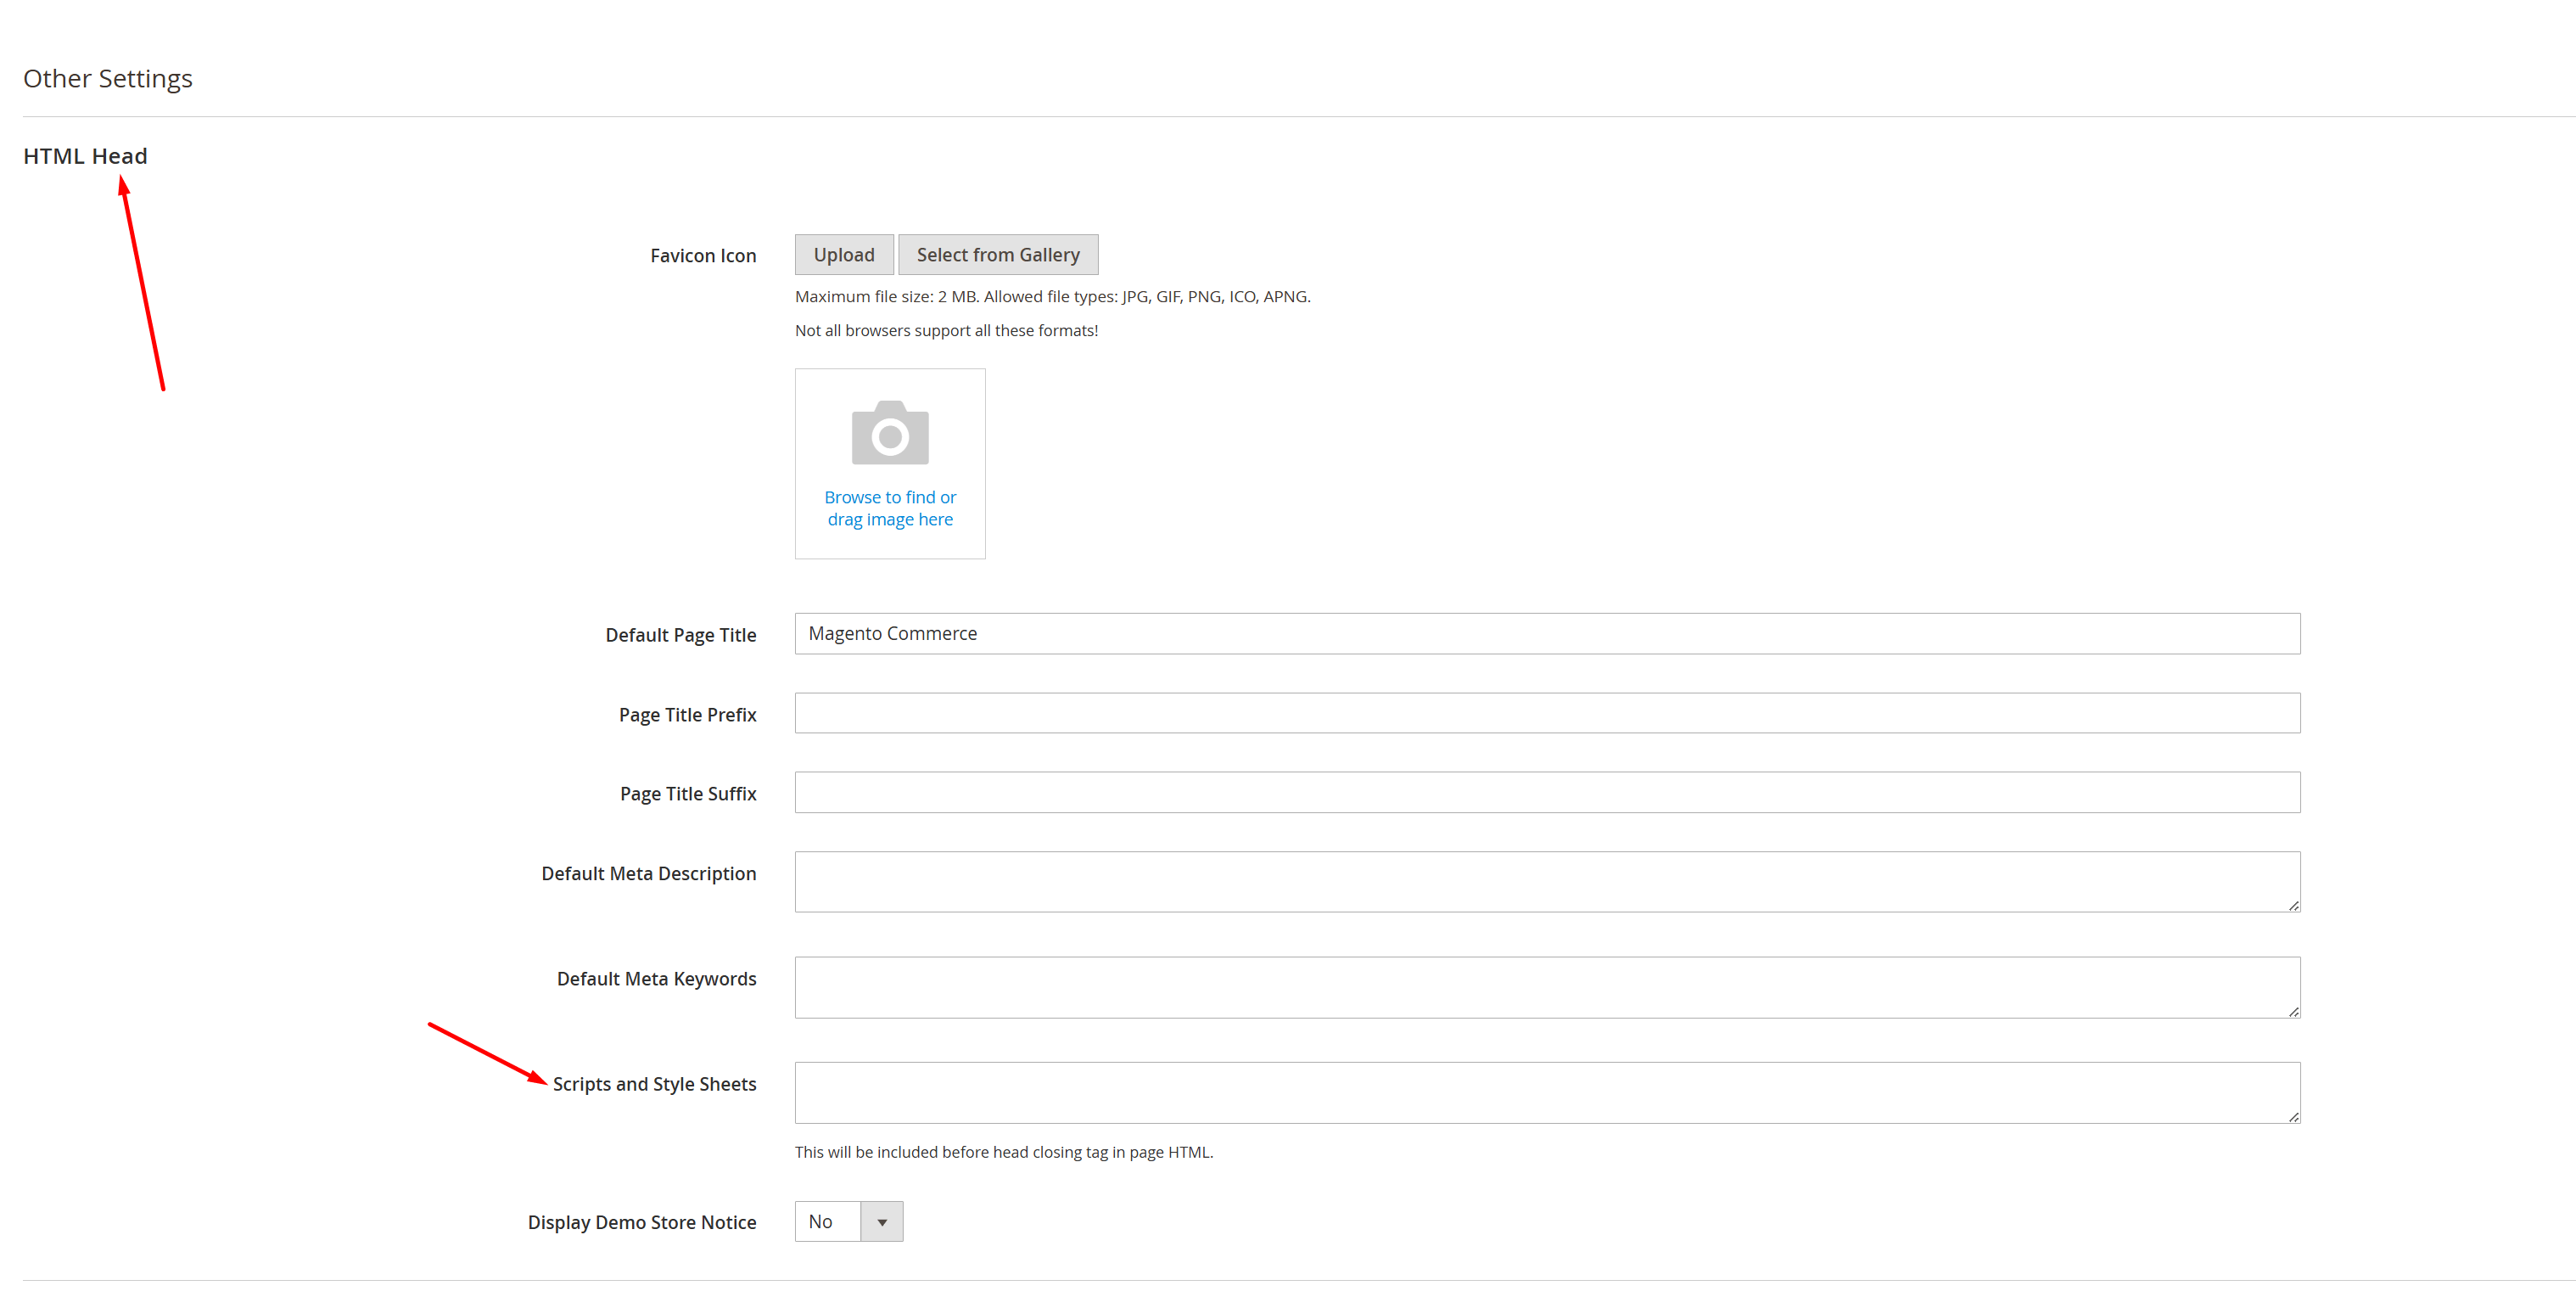Click 'This will be included before head closing tag' note
The width and height of the screenshot is (2576, 1308).
pyautogui.click(x=1004, y=1152)
